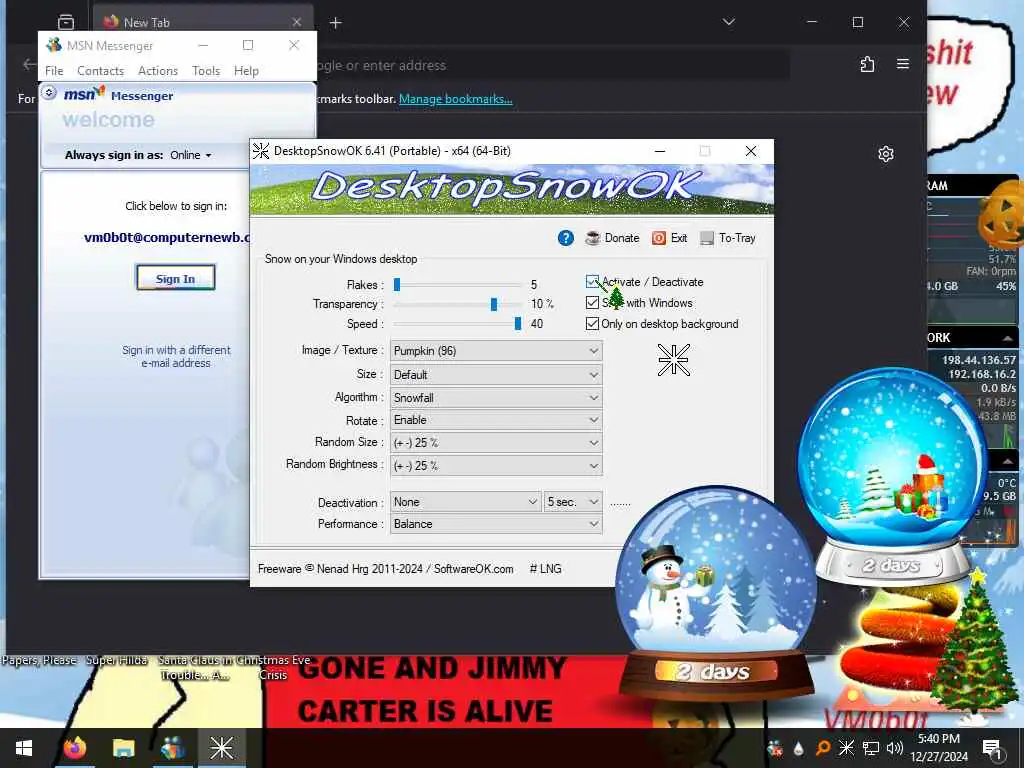Open the Firefox hamburger application menu
The image size is (1024, 768).
coord(903,64)
